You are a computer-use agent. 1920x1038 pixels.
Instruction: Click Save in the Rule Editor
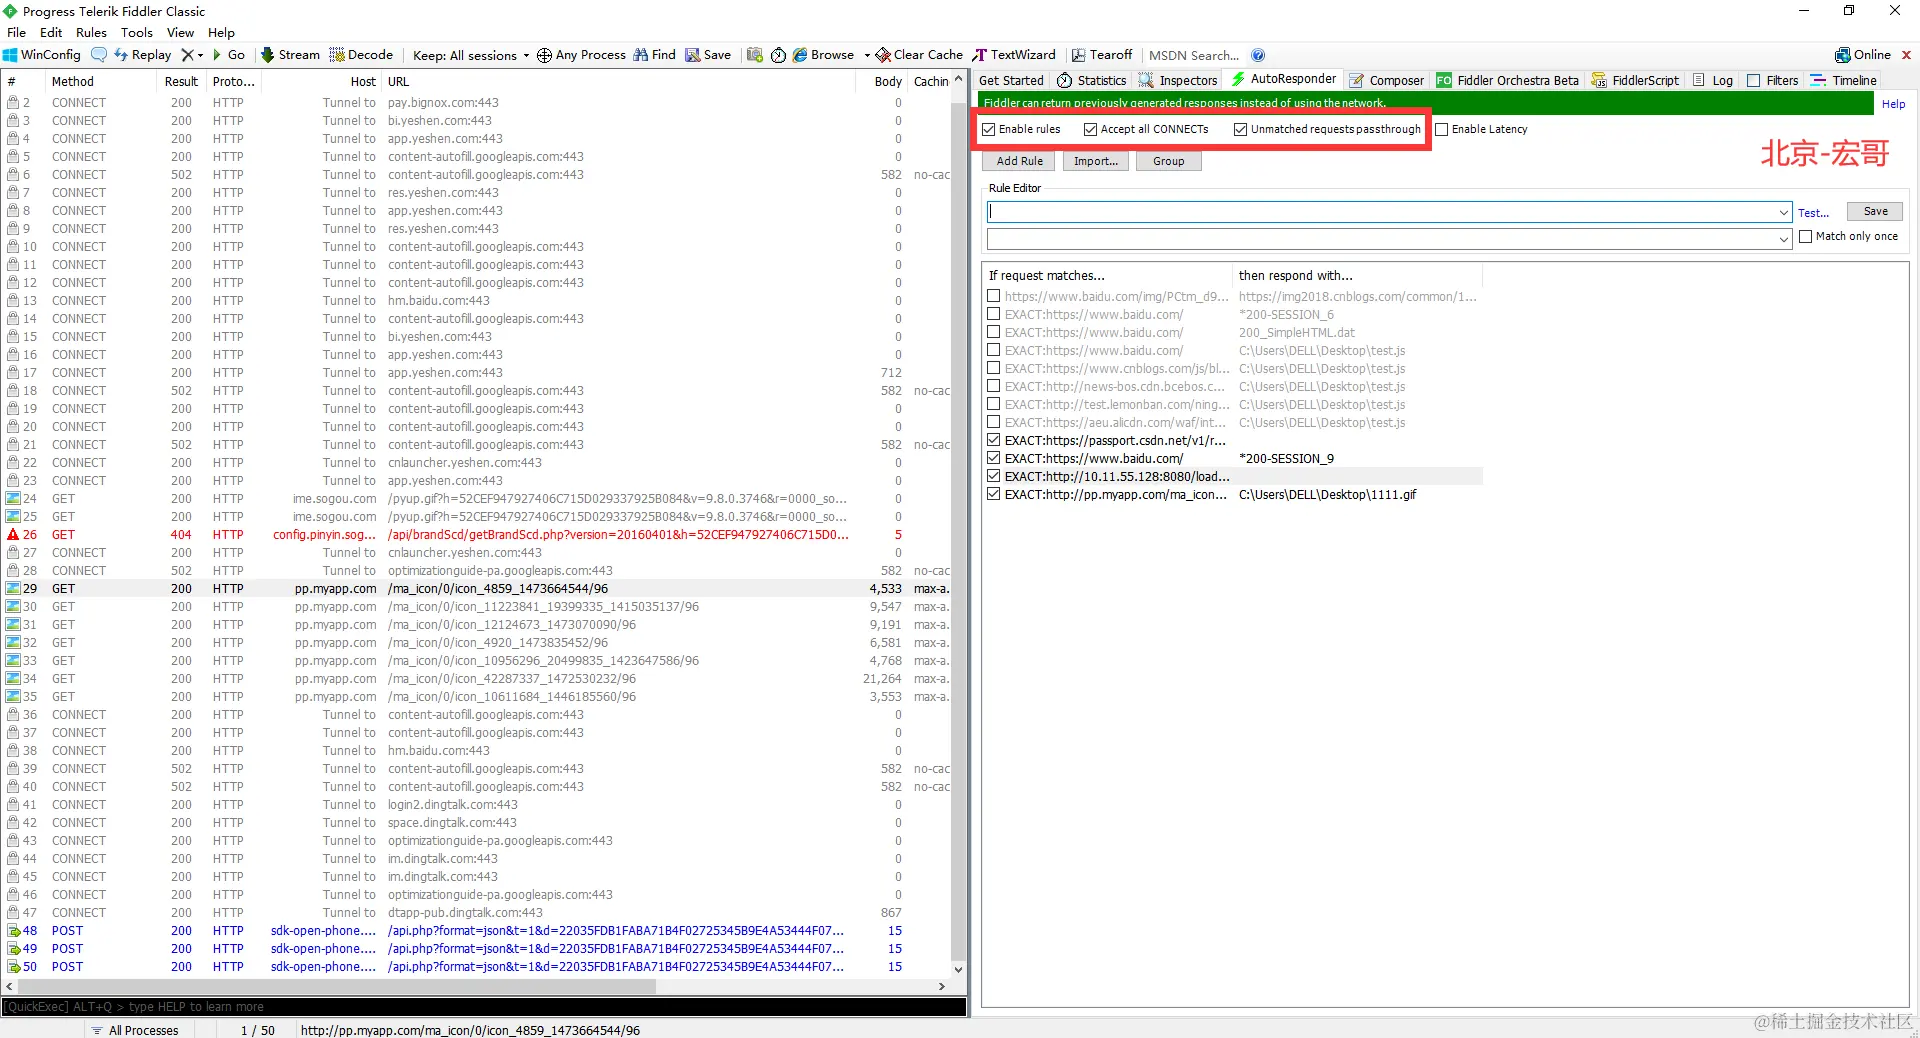[x=1875, y=211]
